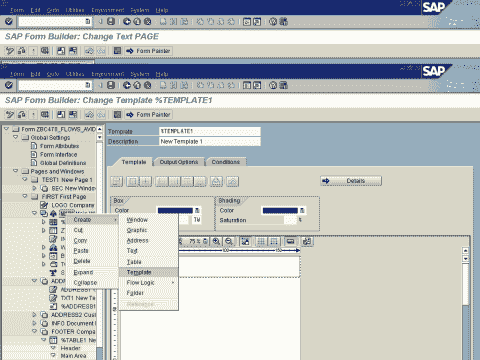This screenshot has height=360, width=480.
Task: Click first icon in Template tab line toolbar
Action: (x=116, y=181)
